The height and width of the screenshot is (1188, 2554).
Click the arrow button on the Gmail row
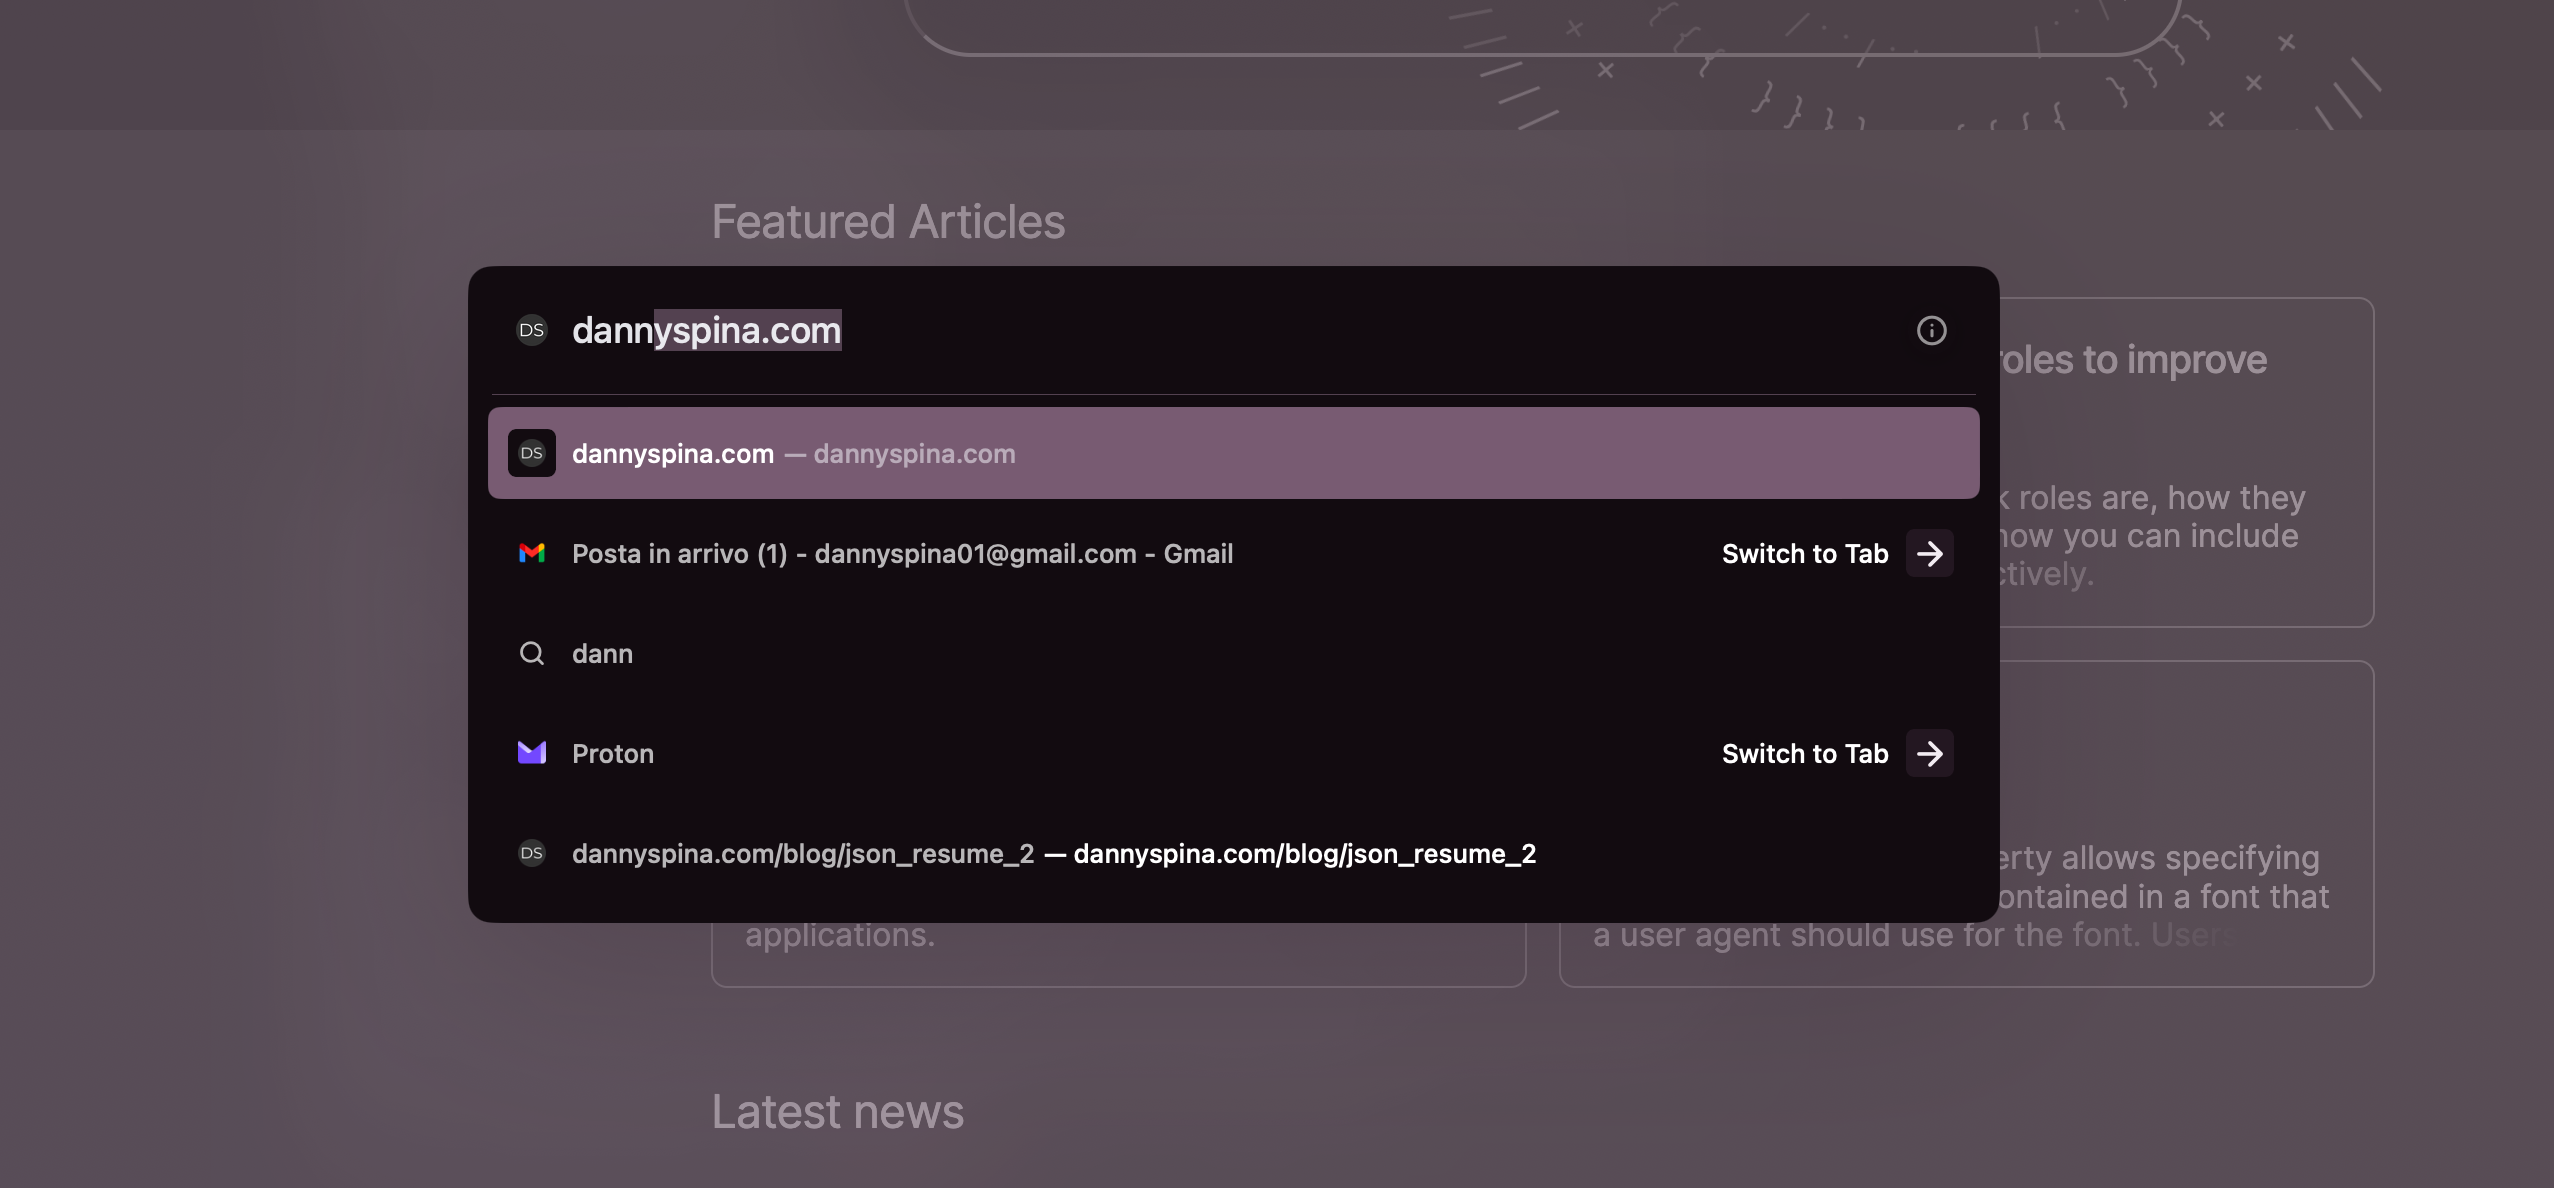1930,553
